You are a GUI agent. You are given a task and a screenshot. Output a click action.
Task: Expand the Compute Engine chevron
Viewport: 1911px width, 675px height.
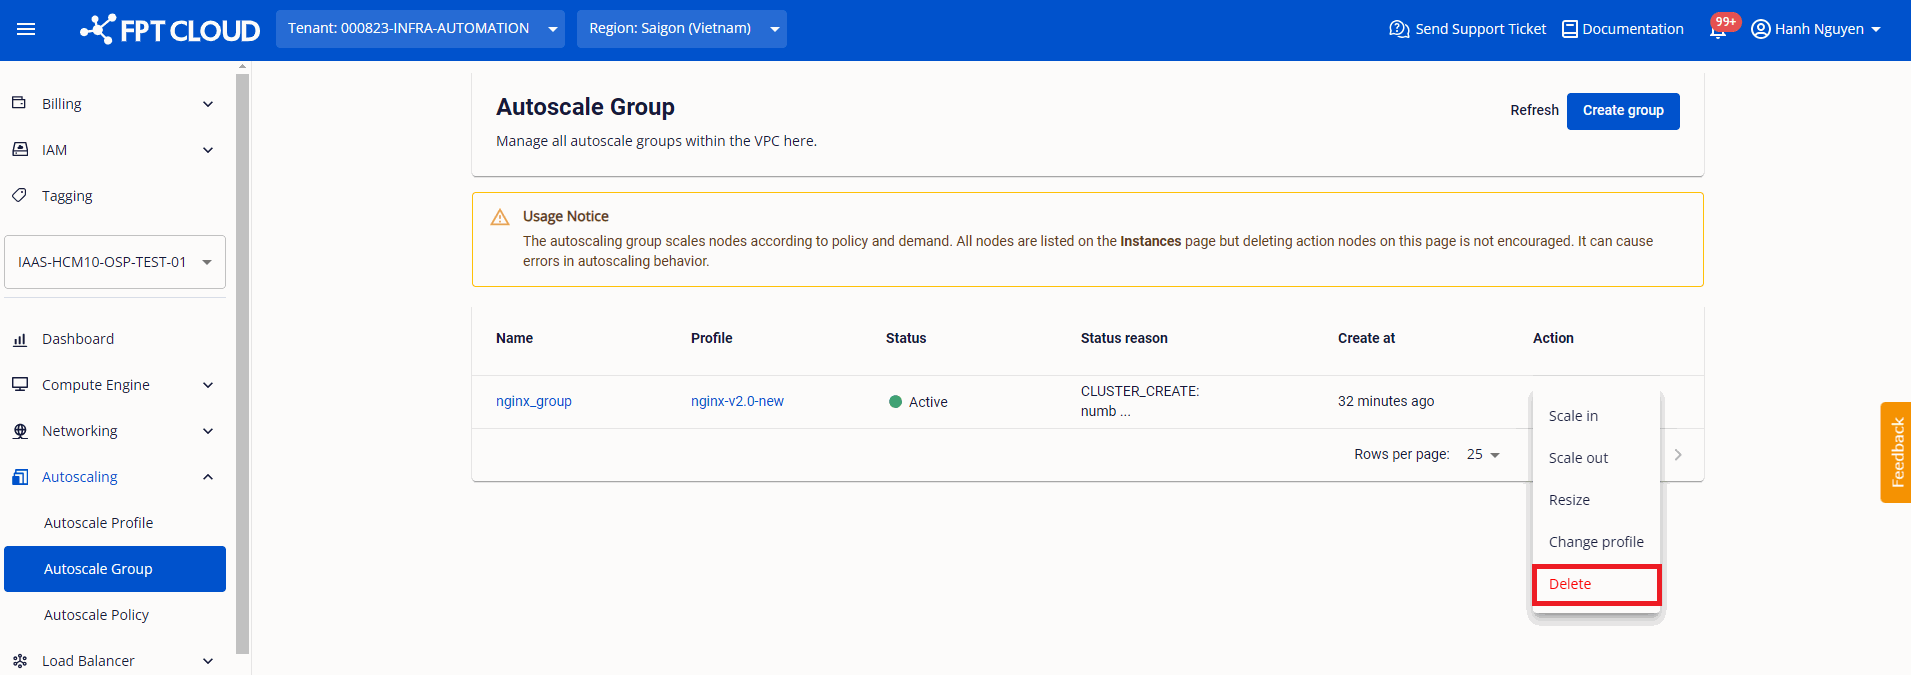click(x=208, y=385)
